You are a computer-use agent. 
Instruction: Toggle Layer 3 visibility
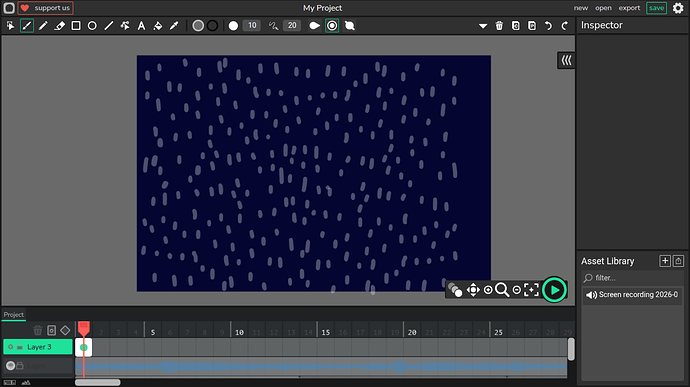click(x=11, y=347)
